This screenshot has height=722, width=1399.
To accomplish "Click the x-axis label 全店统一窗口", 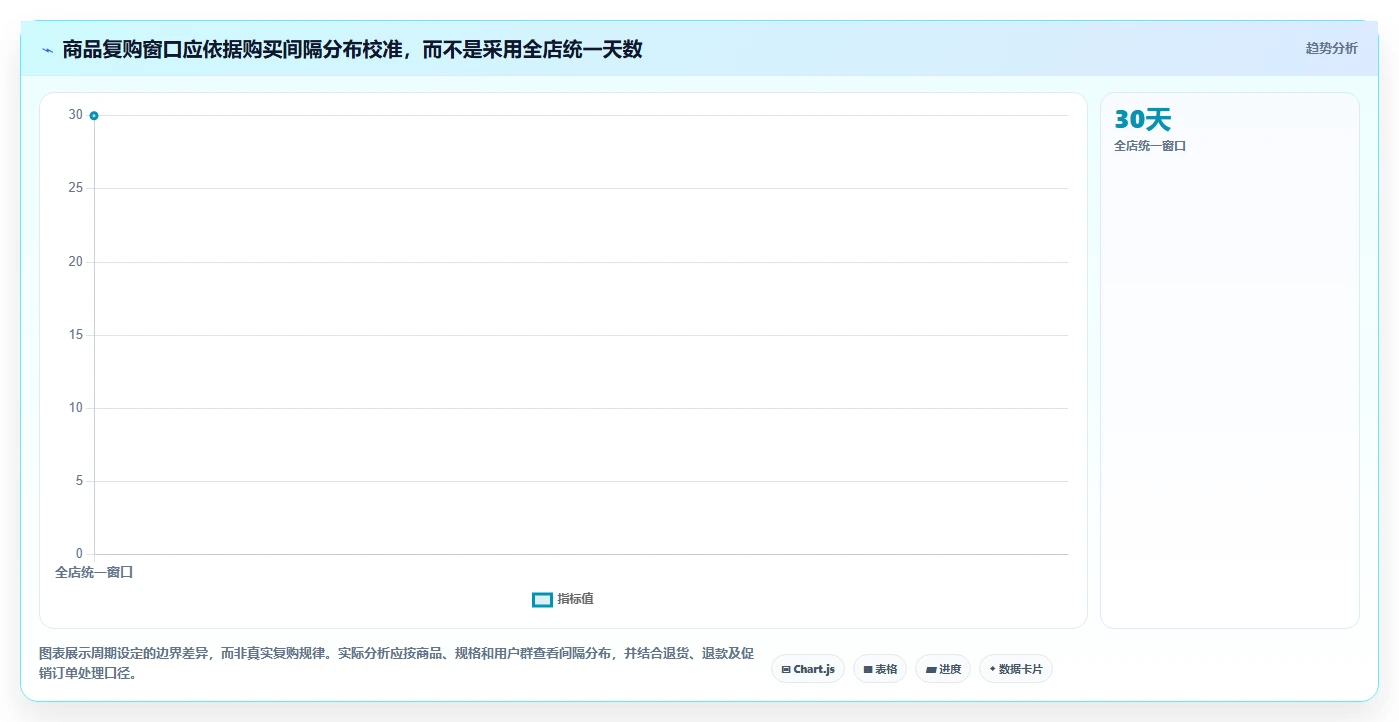I will click(94, 573).
